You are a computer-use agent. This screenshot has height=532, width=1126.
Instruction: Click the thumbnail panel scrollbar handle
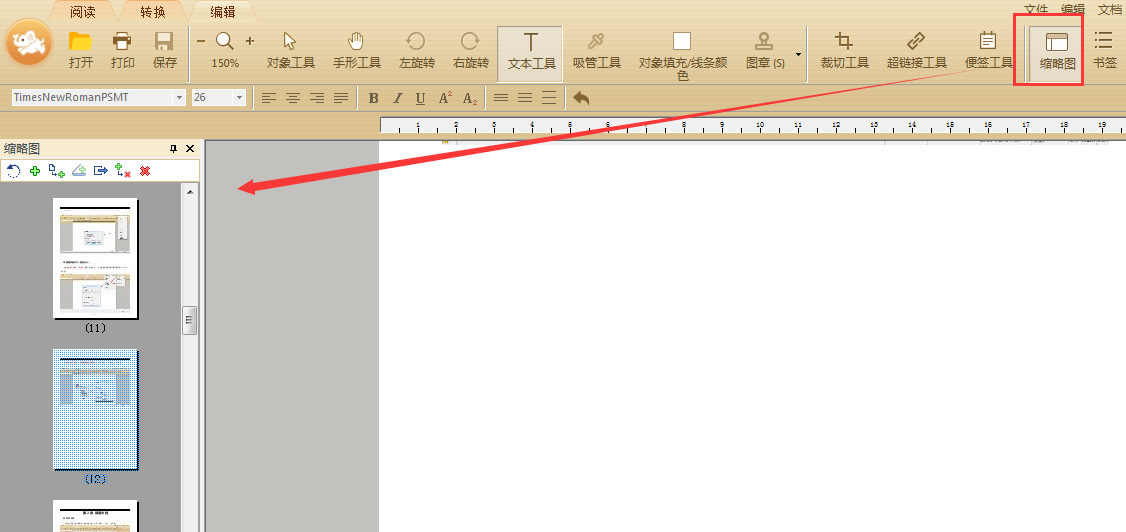[x=190, y=320]
